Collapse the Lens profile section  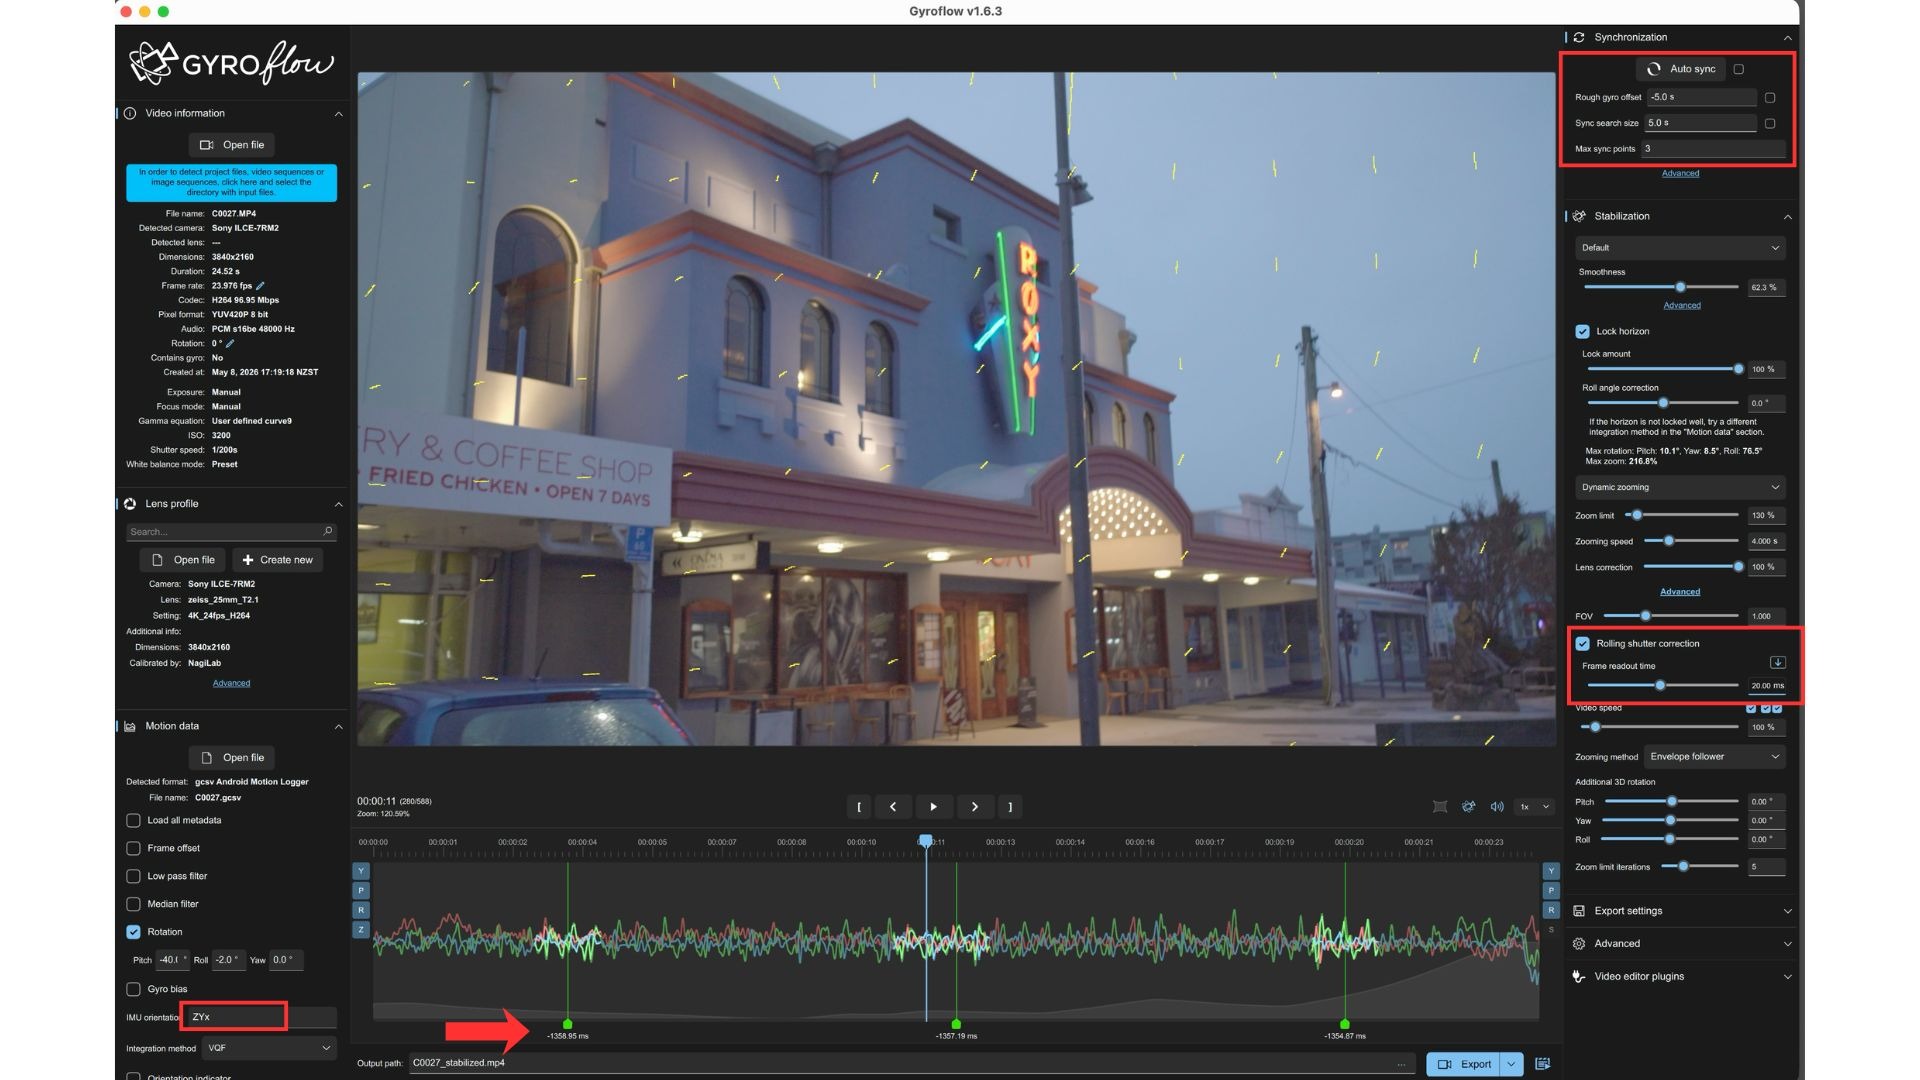pyautogui.click(x=338, y=504)
